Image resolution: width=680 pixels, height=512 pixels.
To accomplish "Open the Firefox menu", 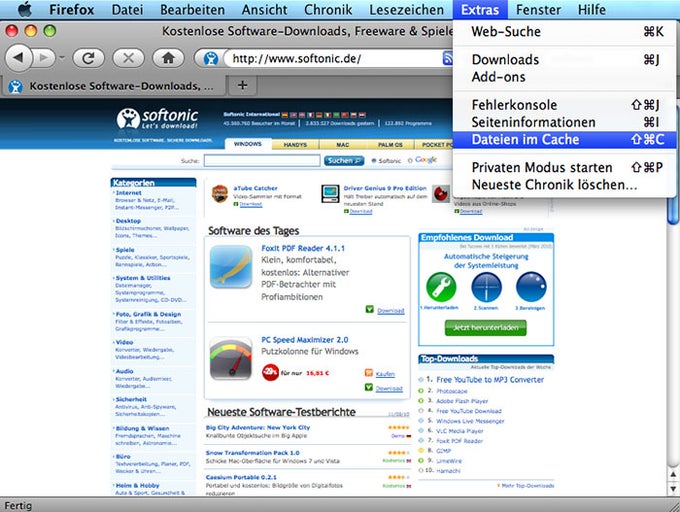I will coord(72,10).
